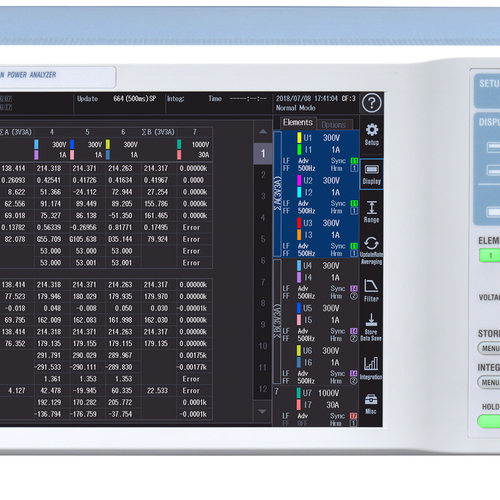Open the Misc toolbox icon
This screenshot has height=500, width=500.
tap(371, 404)
